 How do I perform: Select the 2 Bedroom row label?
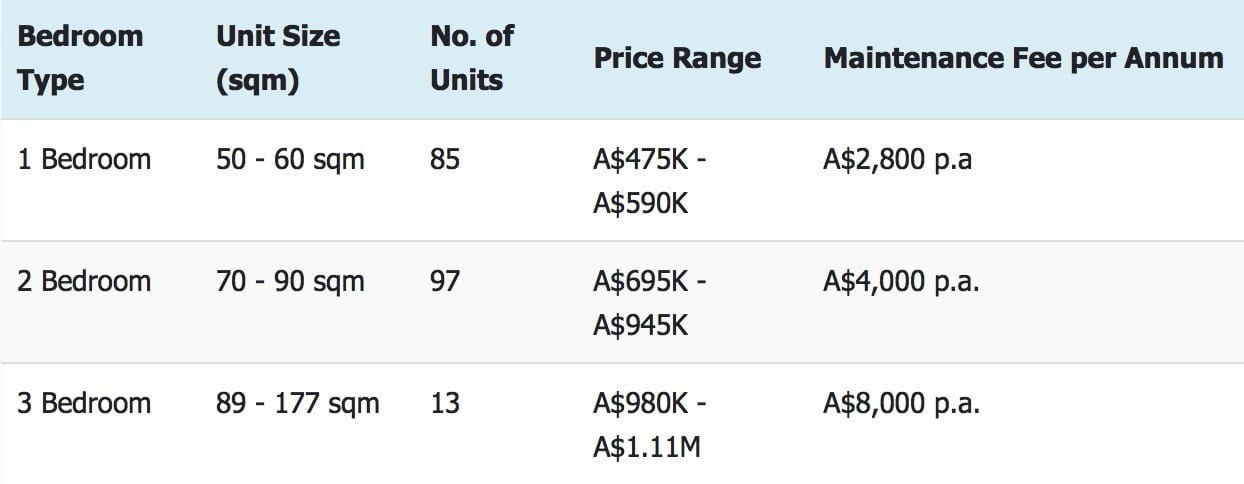point(84,281)
